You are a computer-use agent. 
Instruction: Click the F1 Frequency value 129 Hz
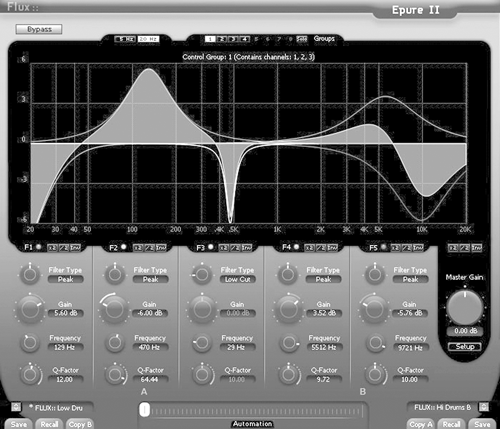(64, 347)
